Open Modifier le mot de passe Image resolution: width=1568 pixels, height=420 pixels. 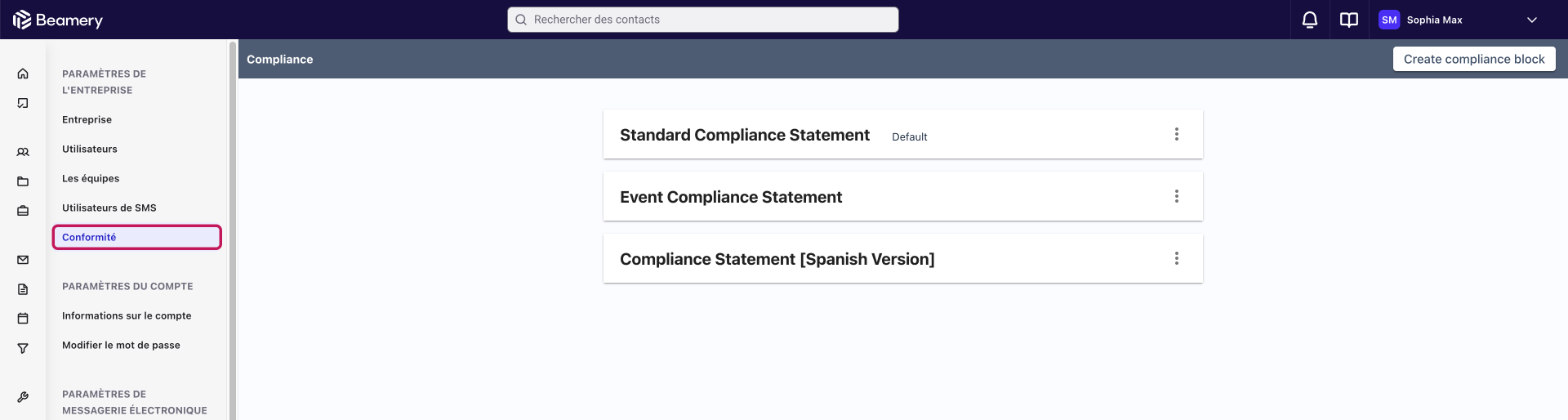121,345
